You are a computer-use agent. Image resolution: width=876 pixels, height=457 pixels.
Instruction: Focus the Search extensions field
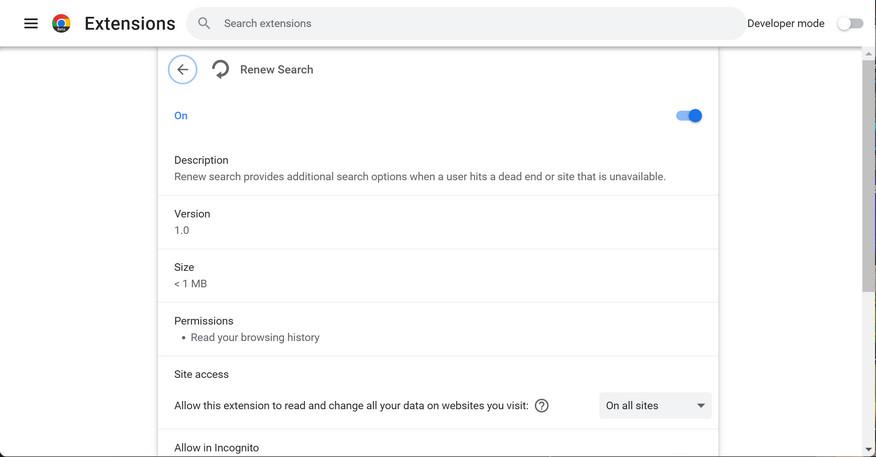click(x=470, y=23)
